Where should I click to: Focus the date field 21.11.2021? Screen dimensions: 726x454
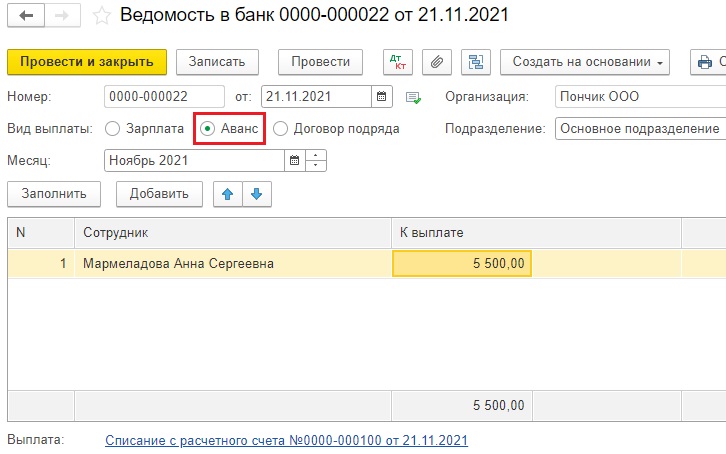coord(316,97)
